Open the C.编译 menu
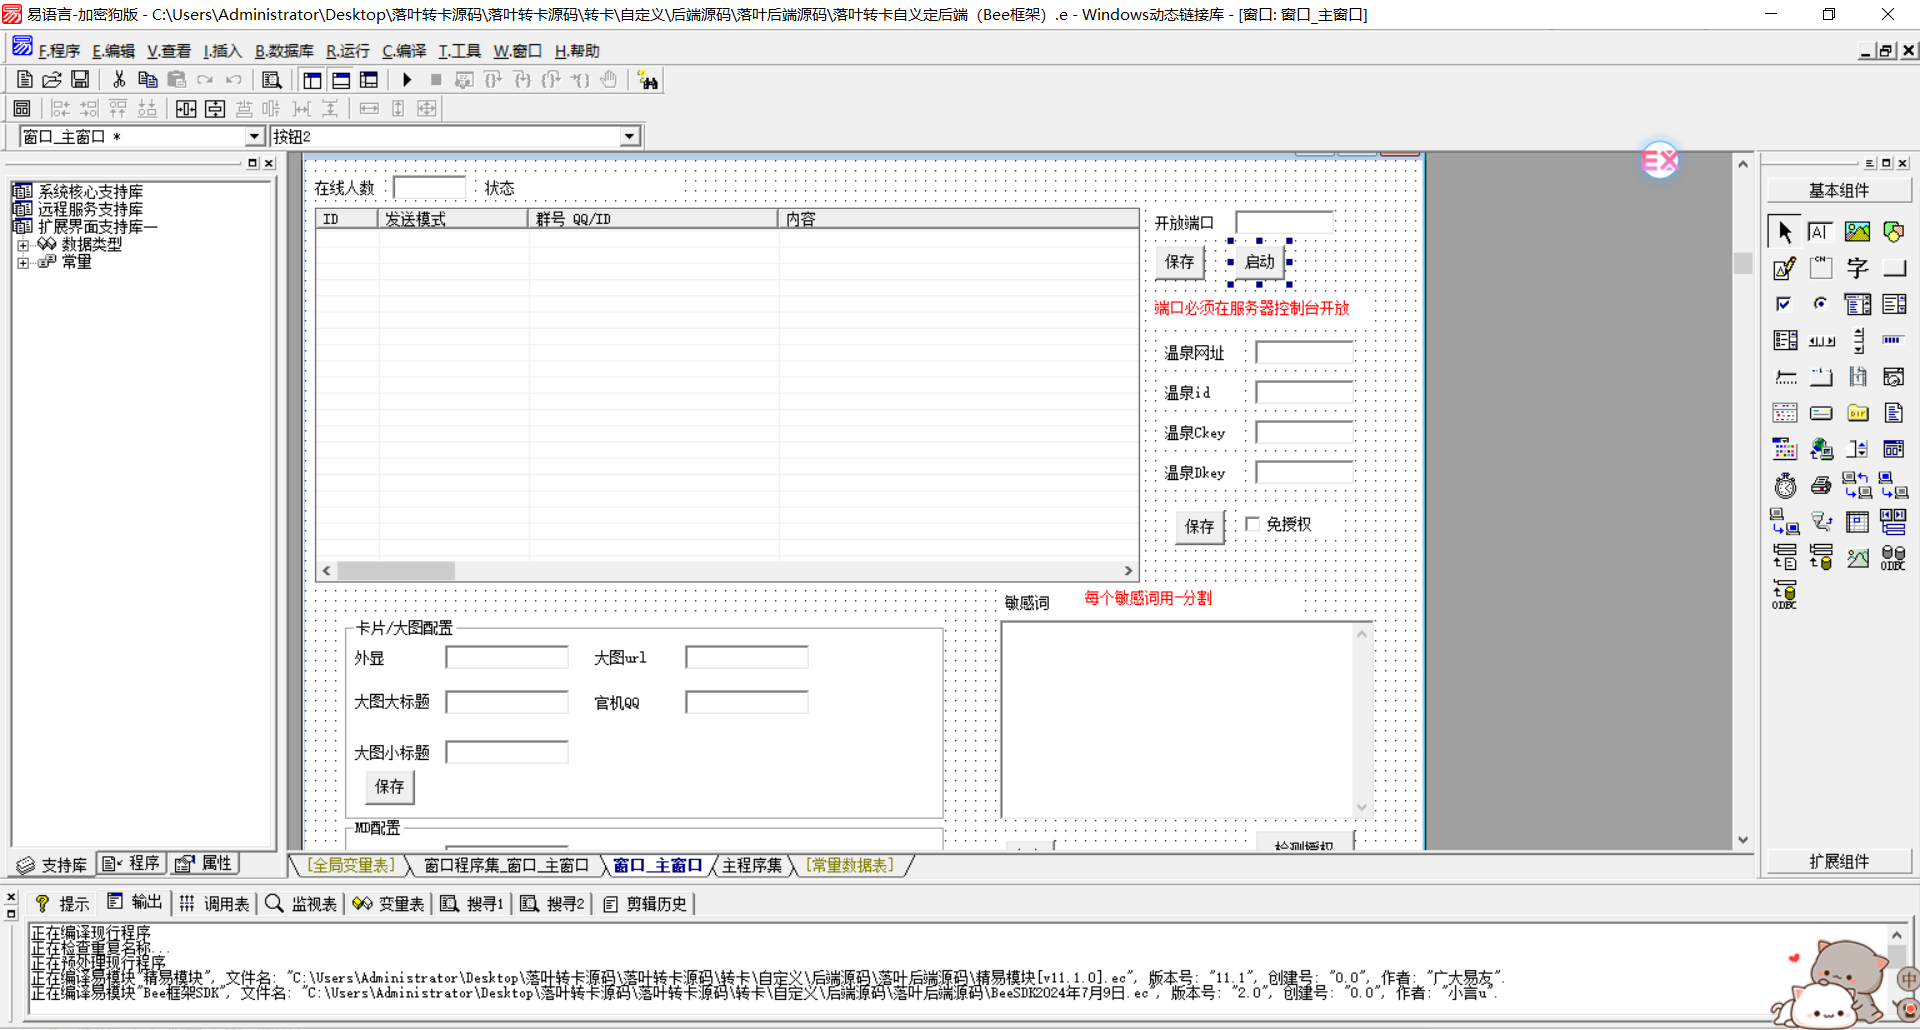 (x=404, y=51)
